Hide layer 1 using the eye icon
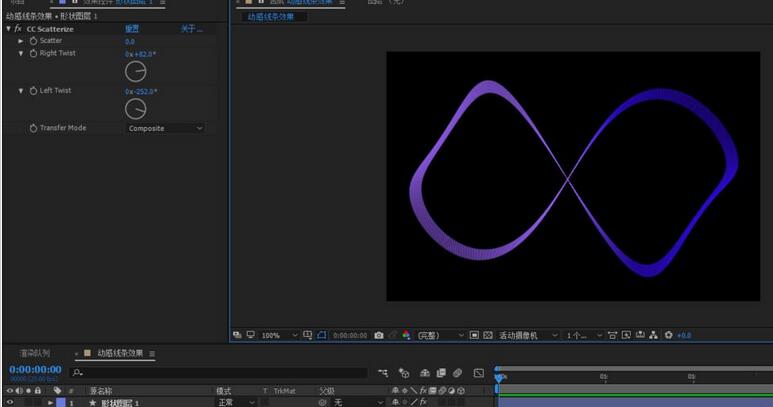This screenshot has width=773, height=407. click(10, 402)
